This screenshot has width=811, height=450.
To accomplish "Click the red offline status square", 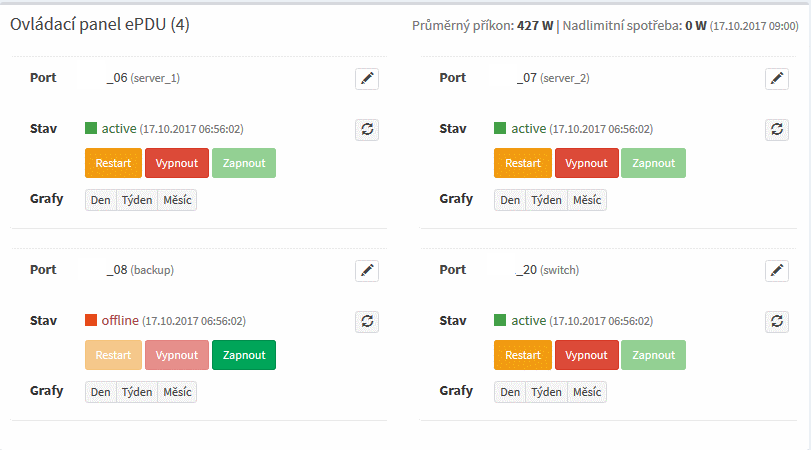I will [91, 320].
